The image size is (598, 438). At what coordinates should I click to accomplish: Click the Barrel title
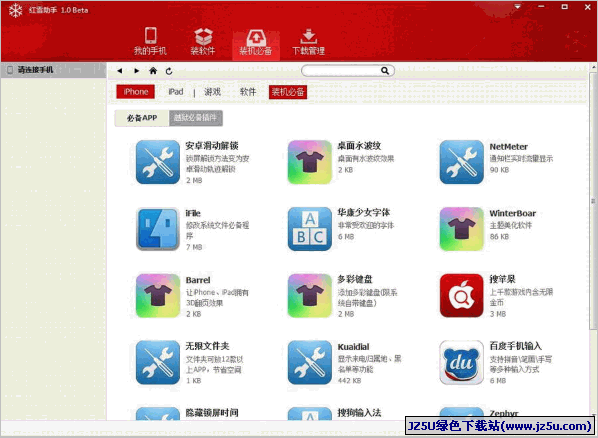(198, 280)
